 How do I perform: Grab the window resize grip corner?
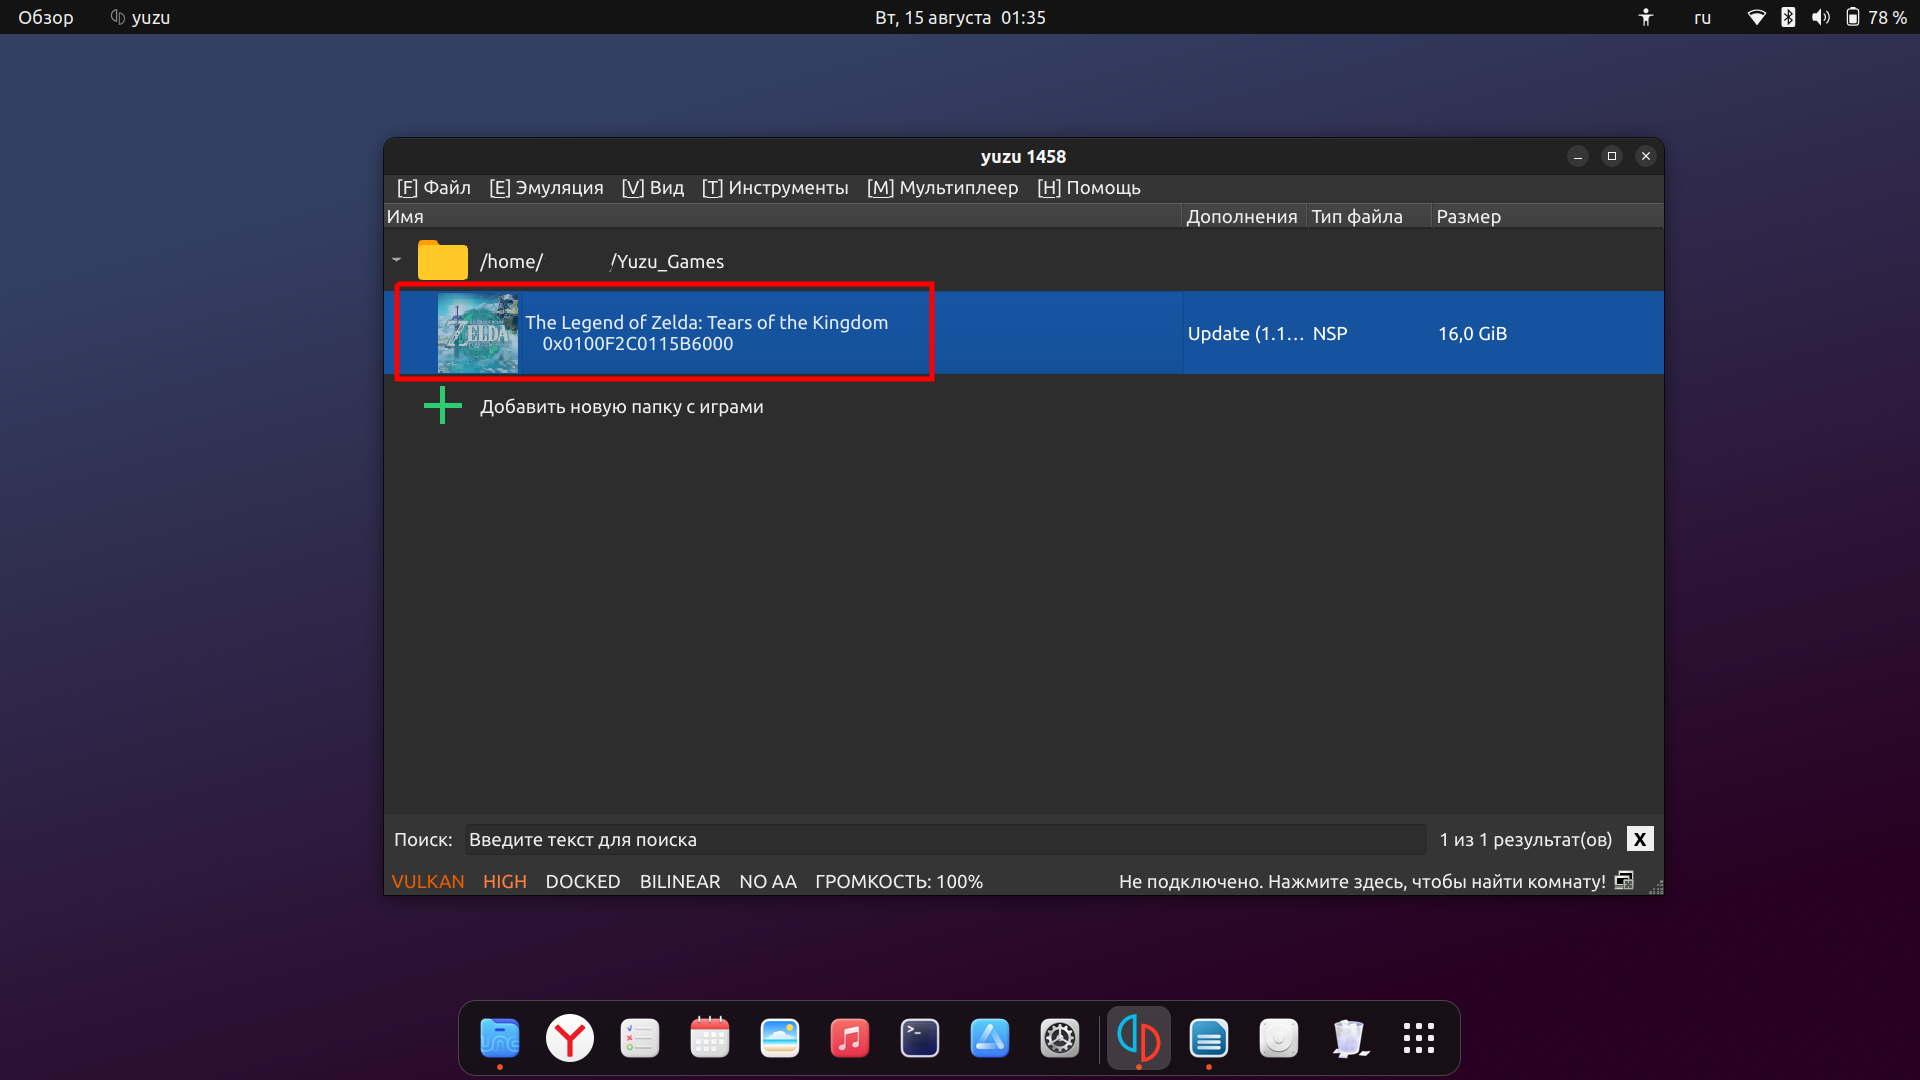pyautogui.click(x=1657, y=887)
